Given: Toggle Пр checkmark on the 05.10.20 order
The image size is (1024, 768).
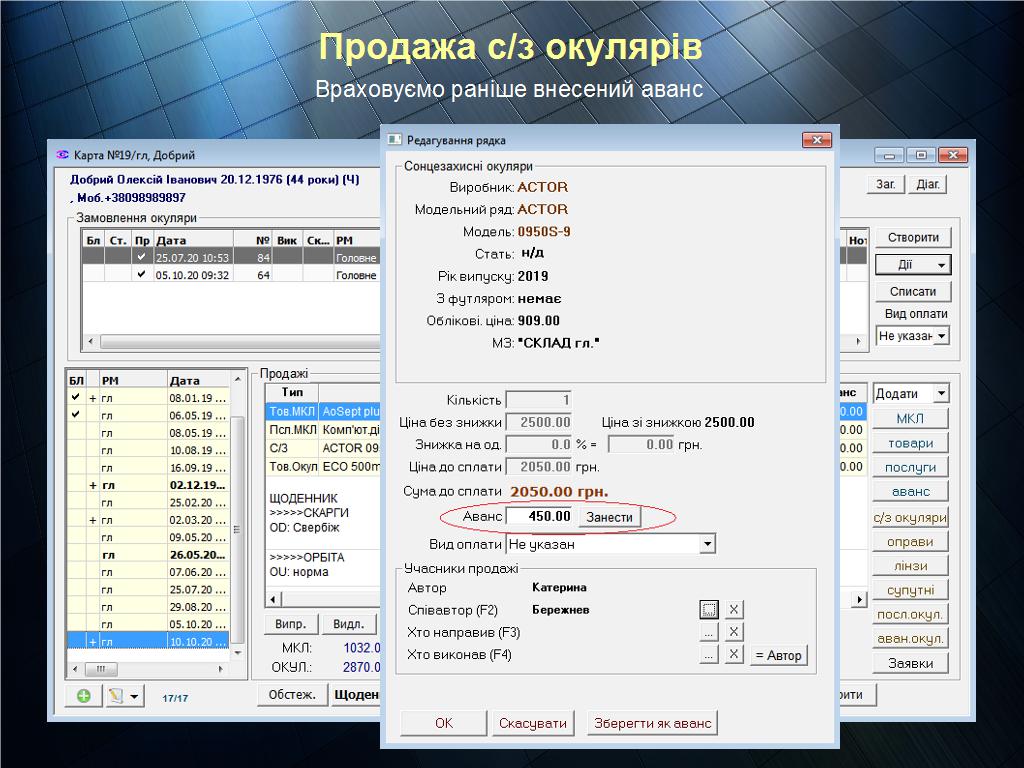Looking at the screenshot, I should tap(142, 275).
